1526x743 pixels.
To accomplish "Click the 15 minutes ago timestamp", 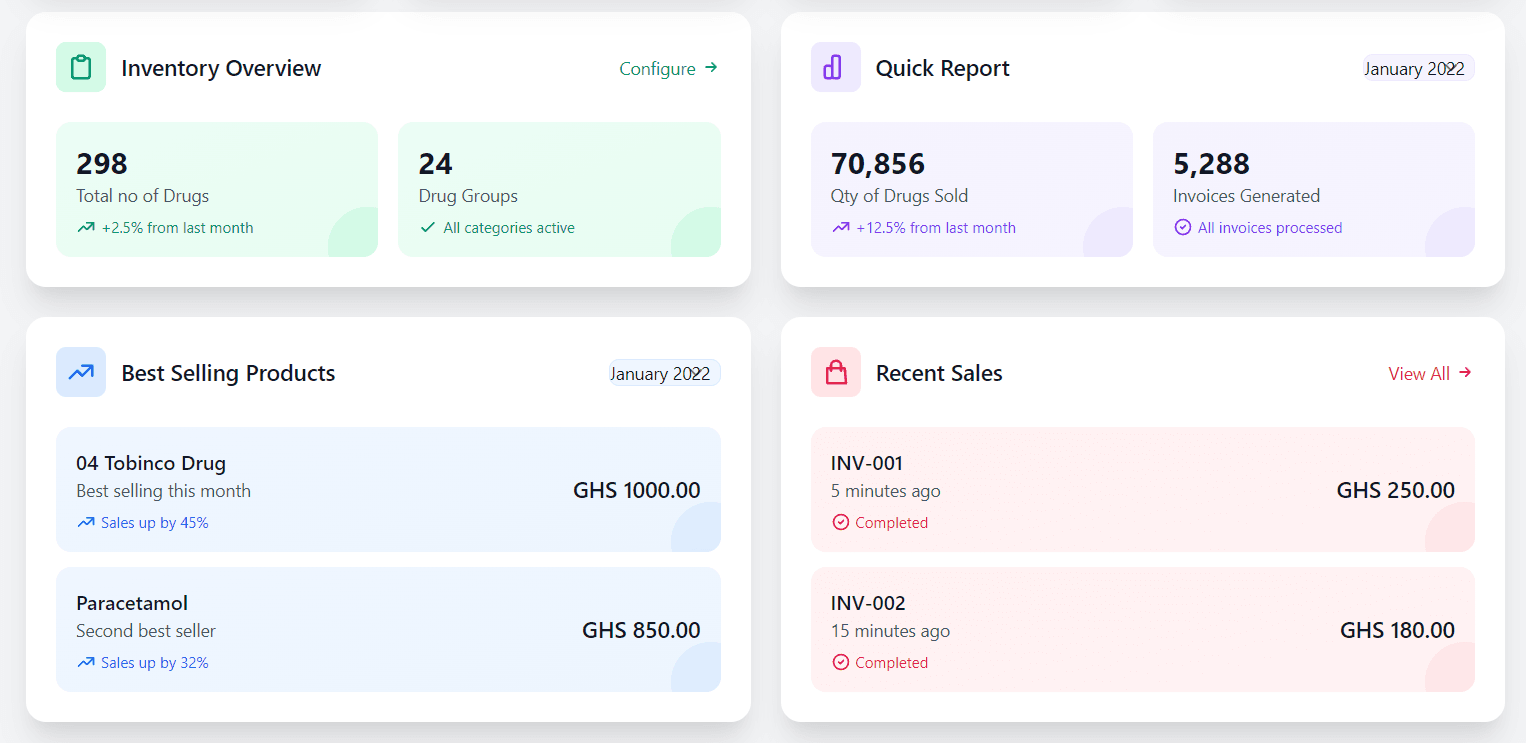I will [891, 631].
